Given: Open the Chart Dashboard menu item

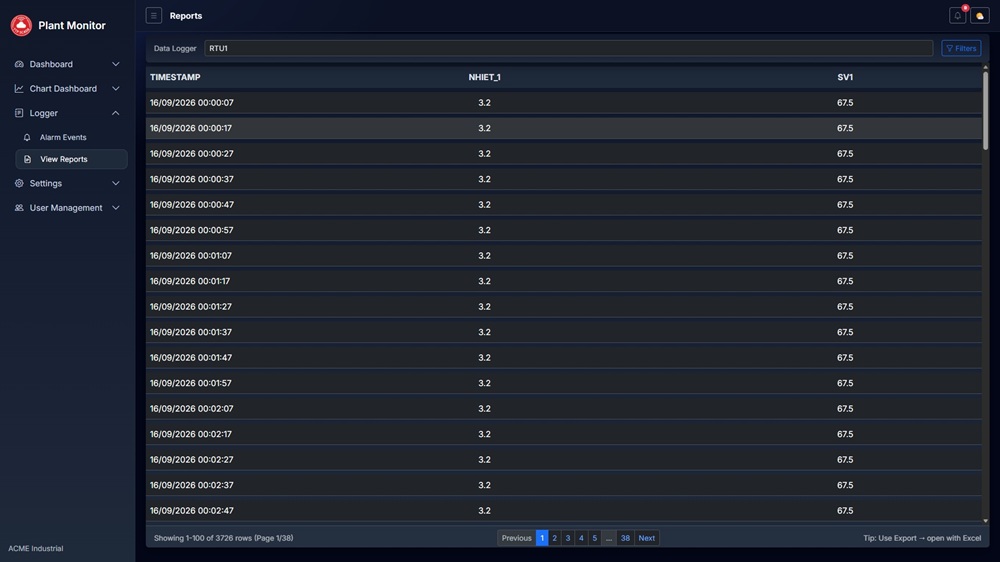Looking at the screenshot, I should click(67, 89).
